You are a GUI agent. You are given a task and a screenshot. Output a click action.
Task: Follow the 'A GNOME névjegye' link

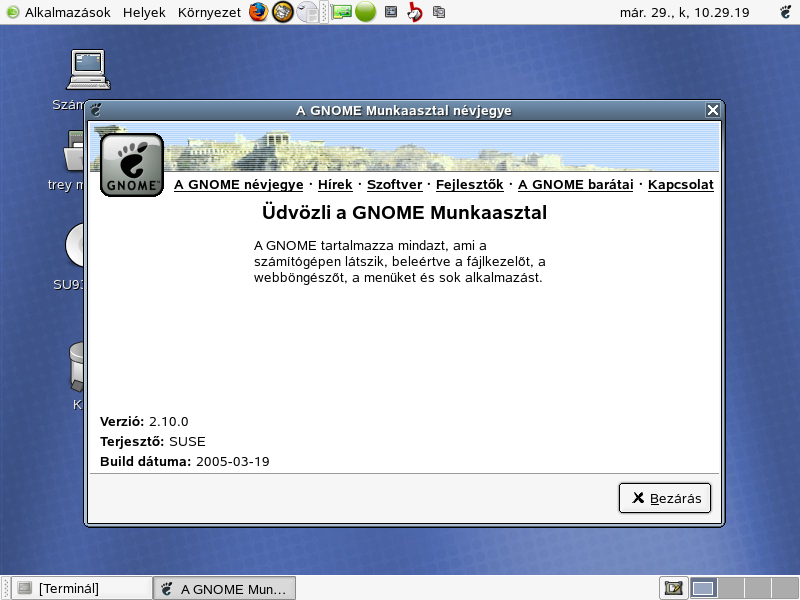(239, 185)
